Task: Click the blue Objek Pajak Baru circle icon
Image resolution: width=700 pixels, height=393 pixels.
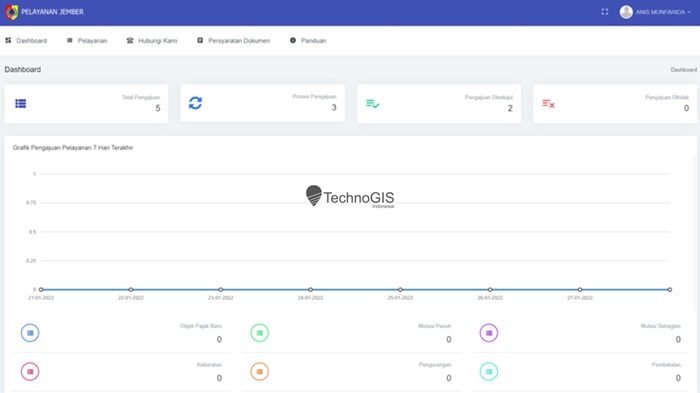Action: point(30,333)
